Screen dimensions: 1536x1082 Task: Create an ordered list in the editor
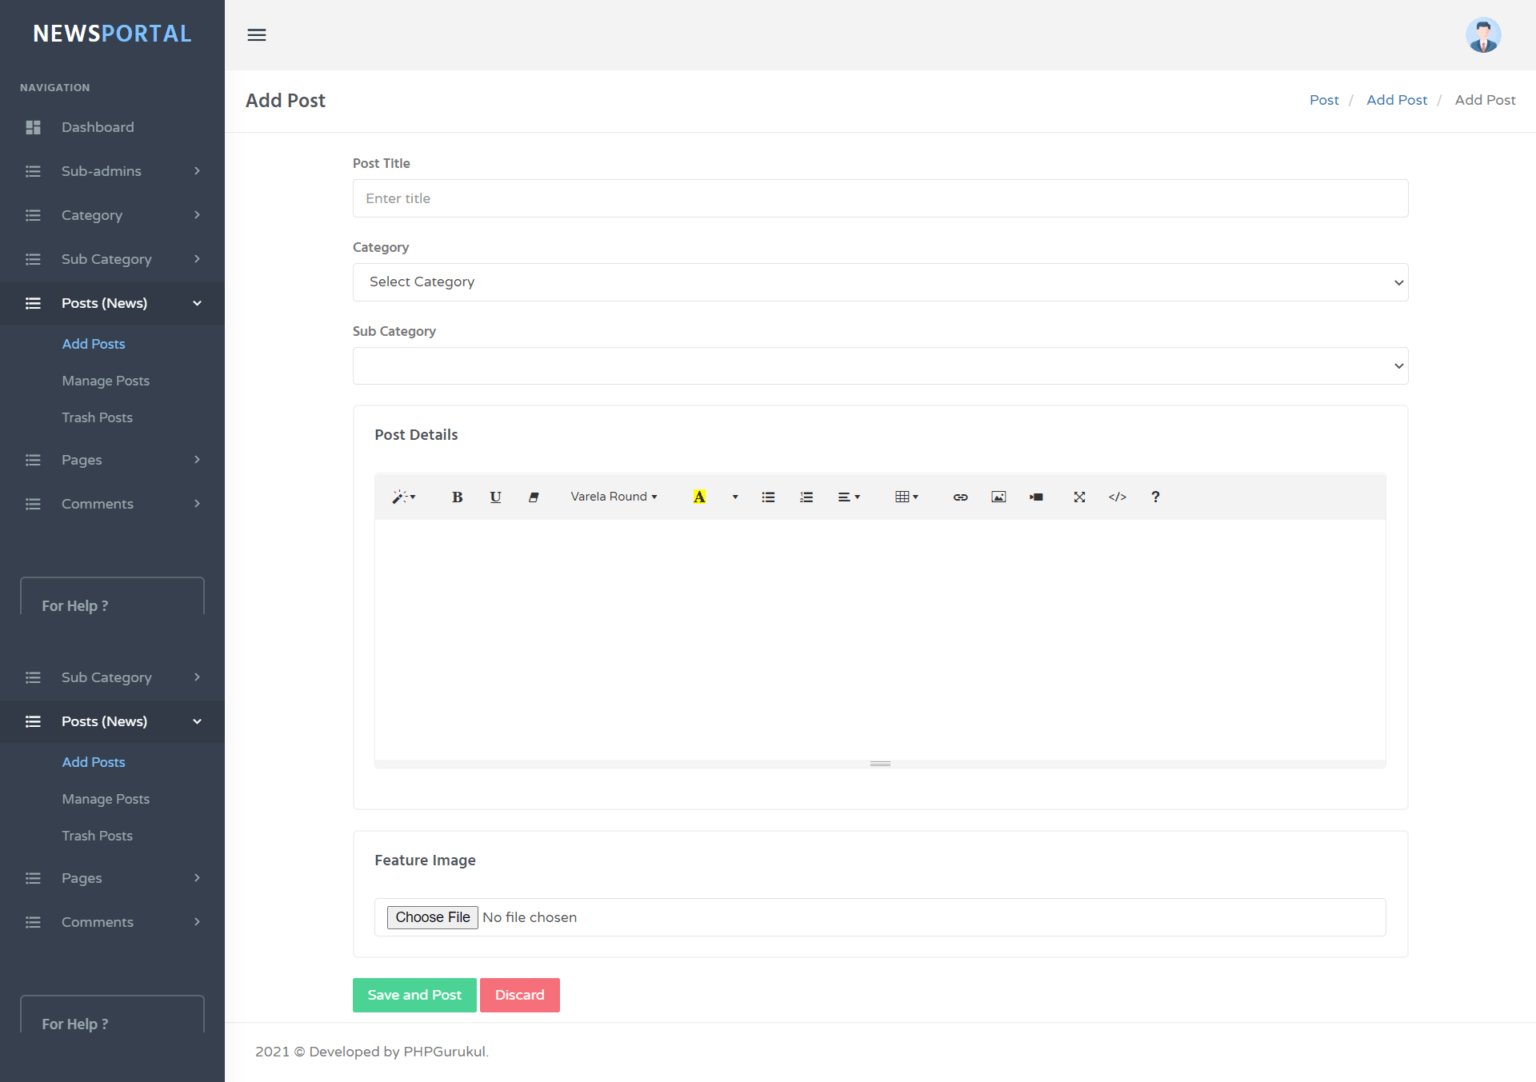coord(806,496)
